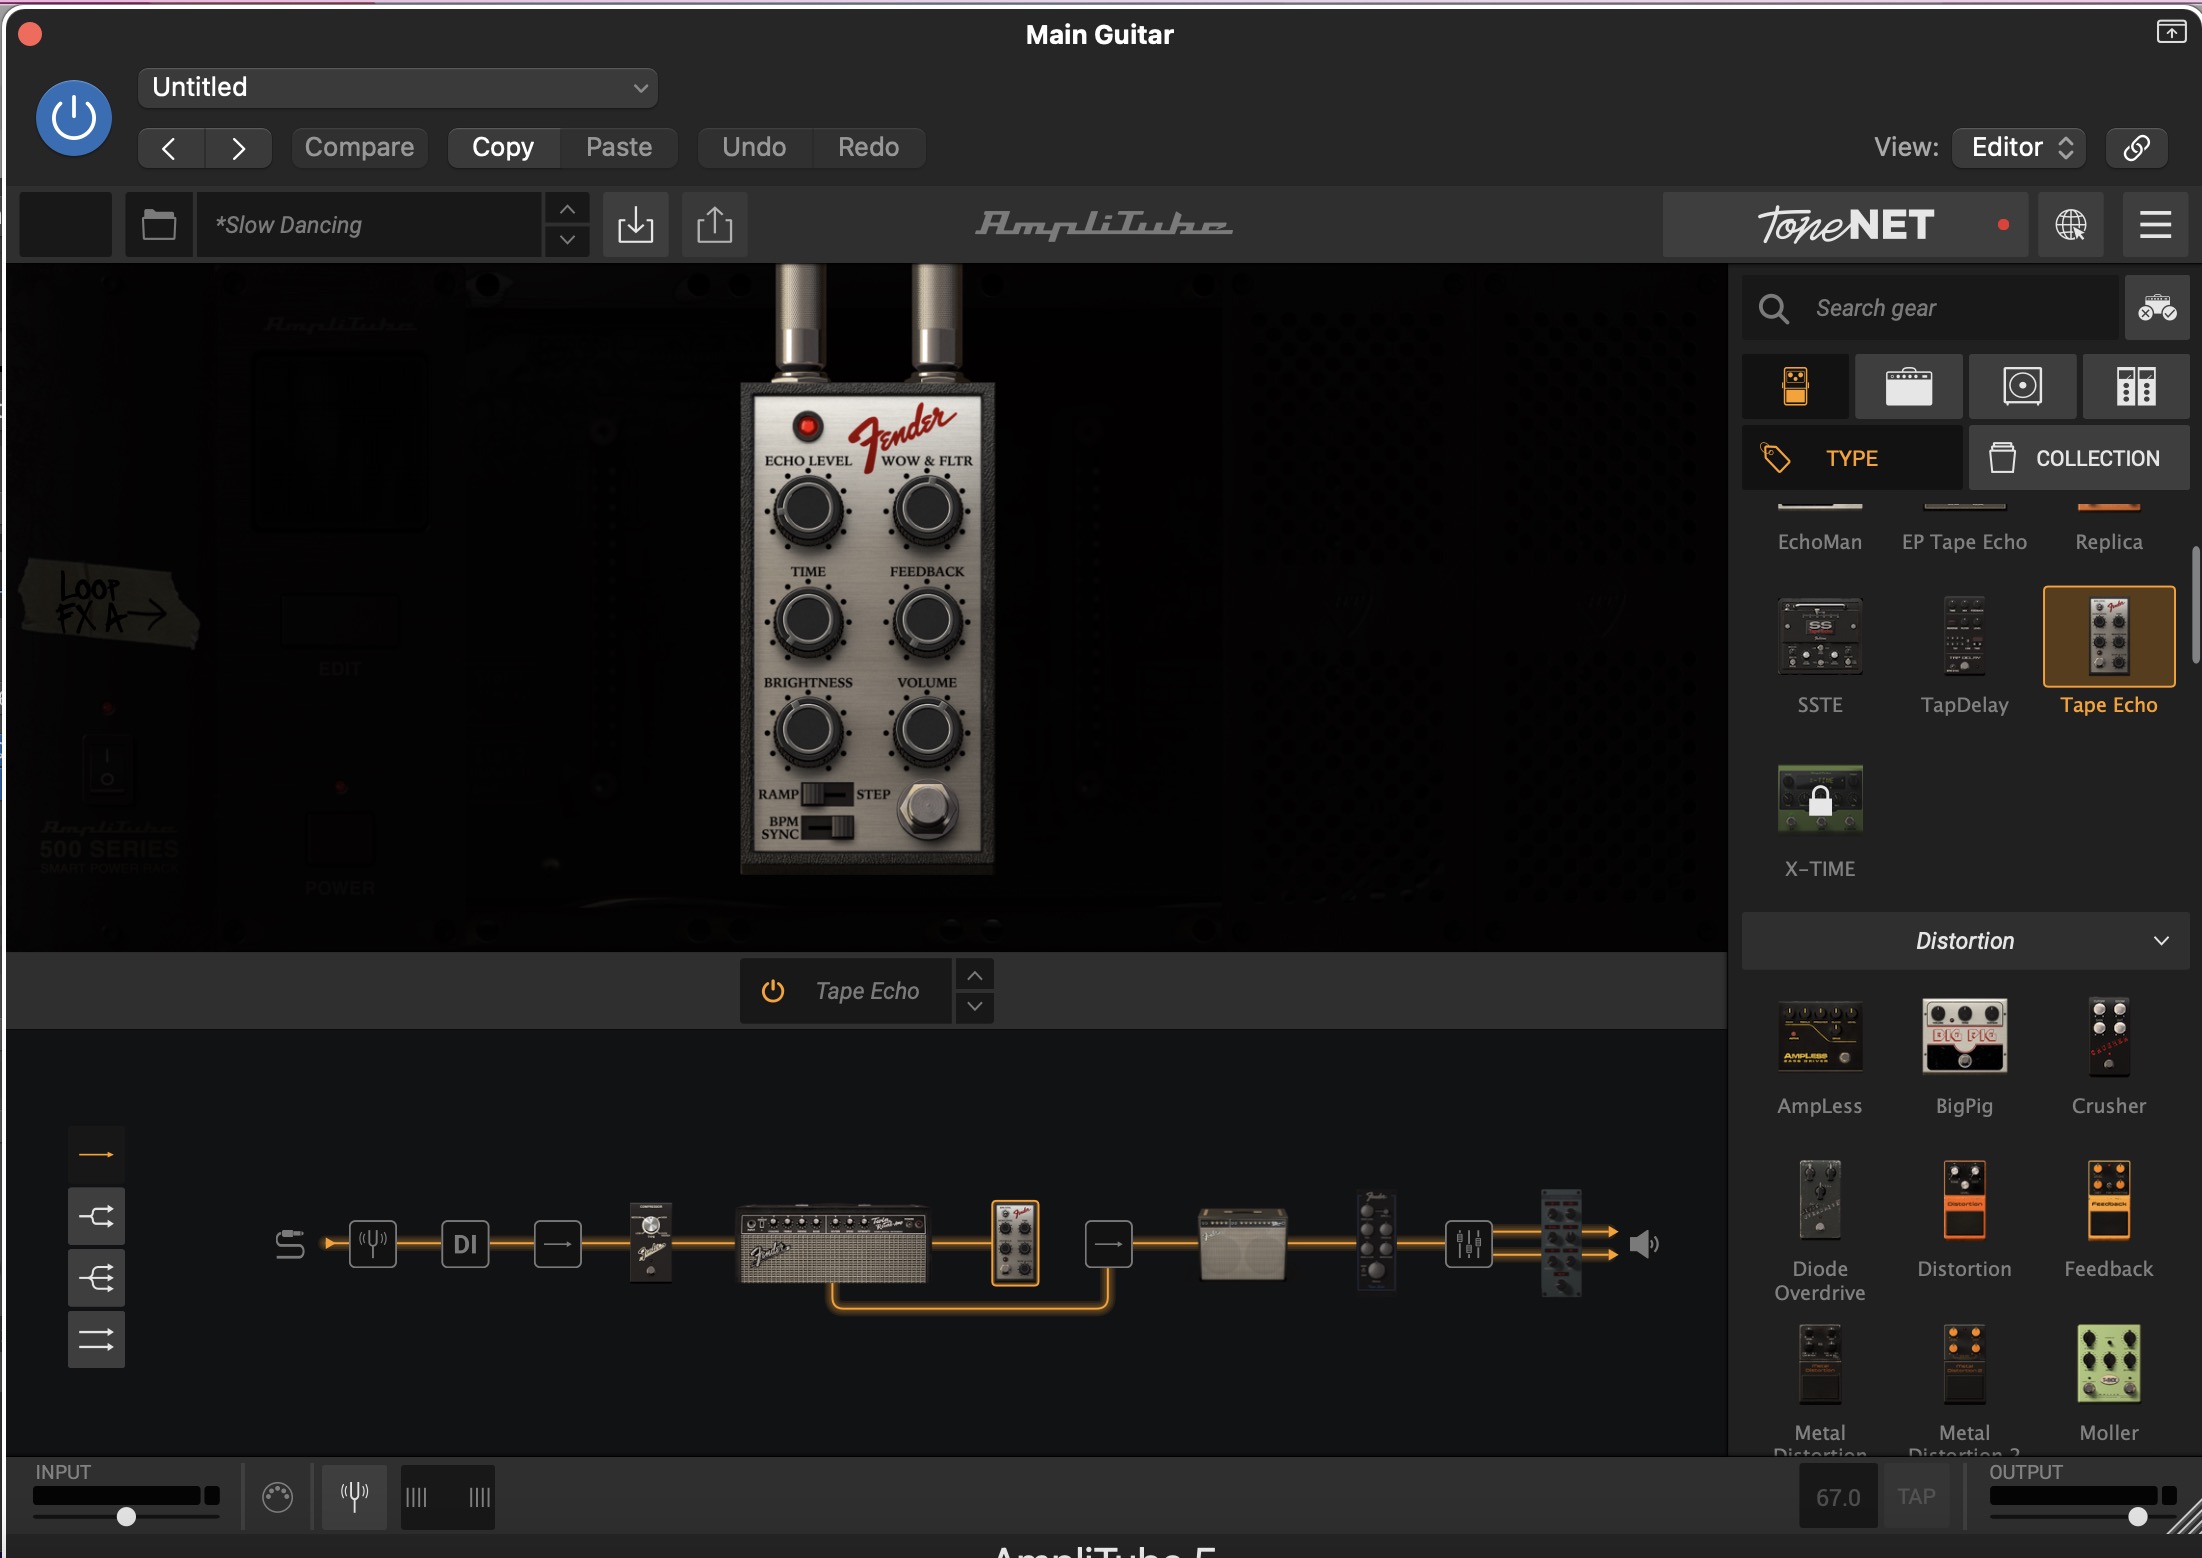Click the Undo button
Screen dimensions: 2202x1558
point(754,148)
